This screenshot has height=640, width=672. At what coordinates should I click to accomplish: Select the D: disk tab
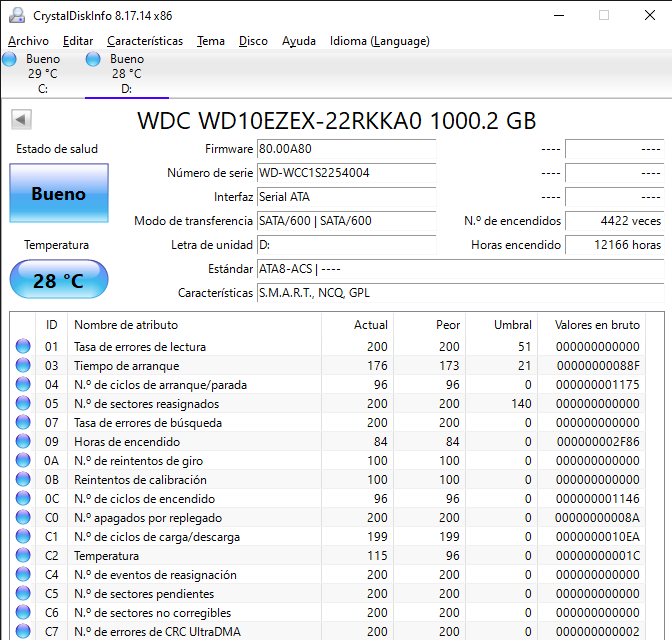[x=127, y=74]
